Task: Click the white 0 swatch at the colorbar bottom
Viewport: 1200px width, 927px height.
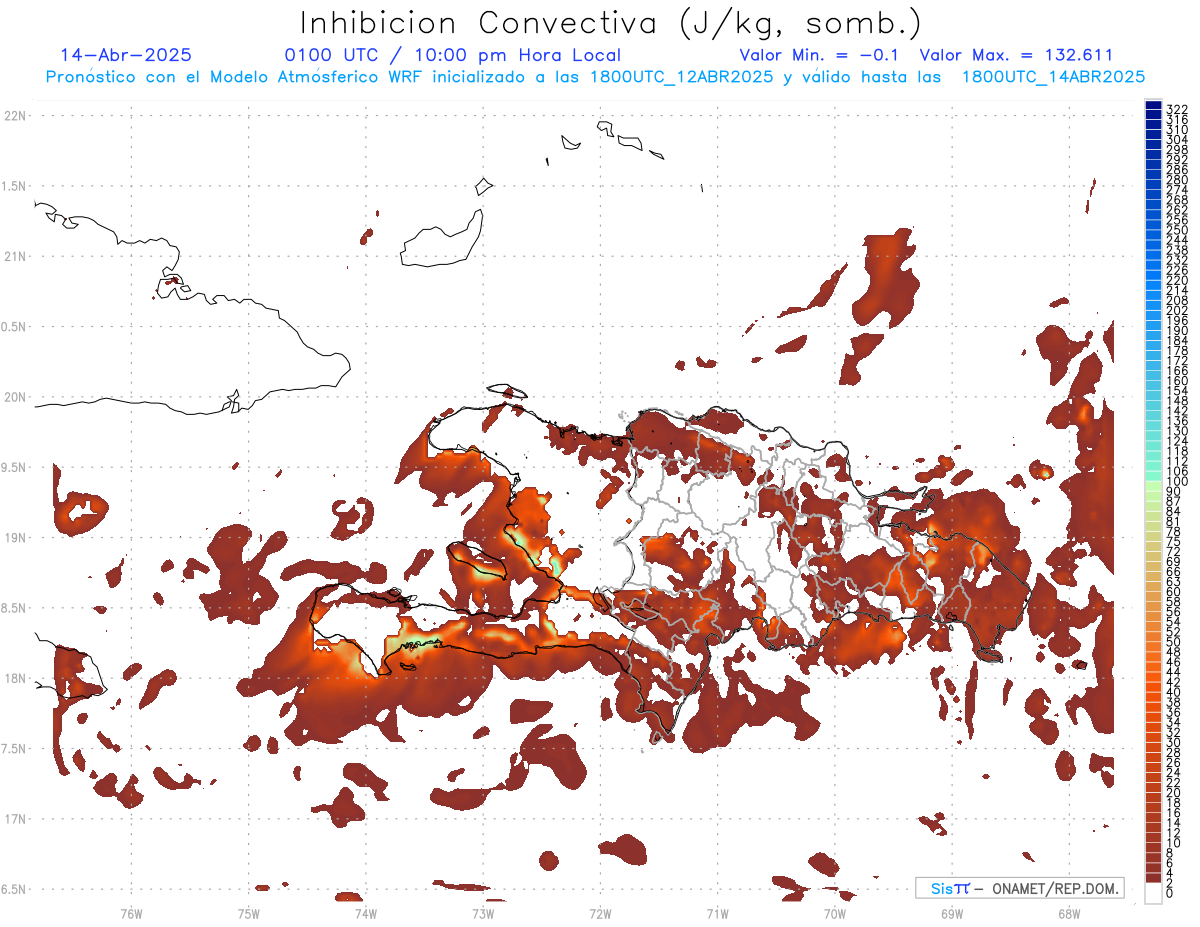Action: tap(1153, 894)
